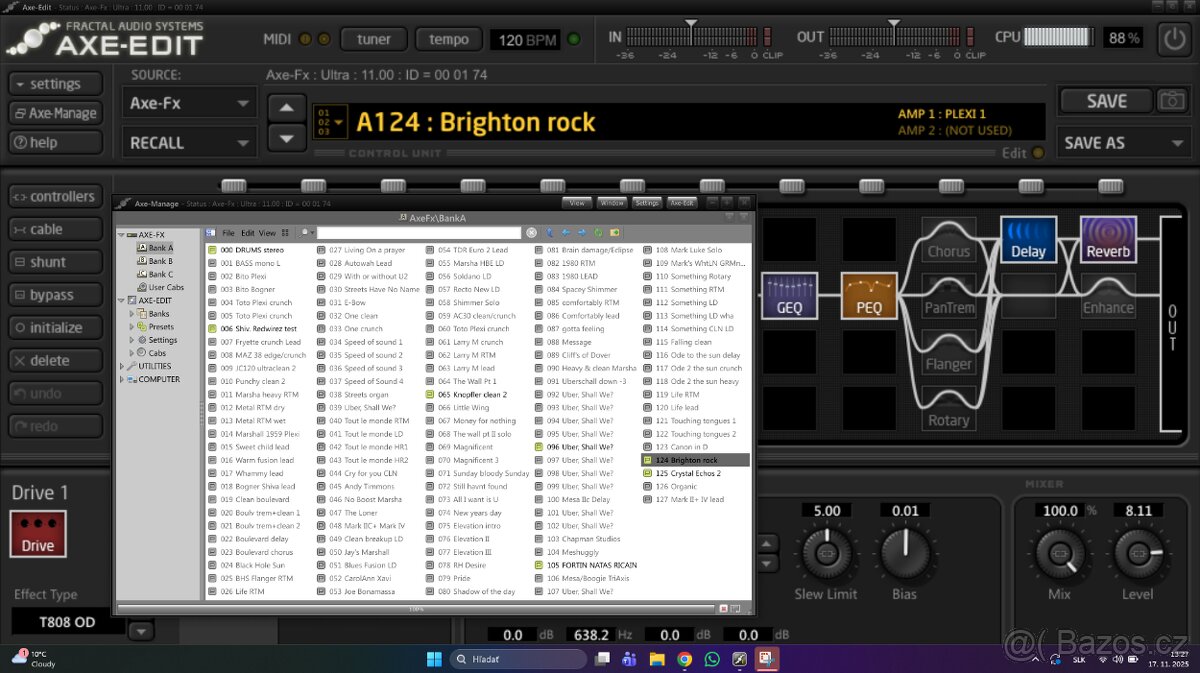Viewport: 1200px width, 673px height.
Task: Toggle the Reverb block in the grid
Action: click(x=1108, y=240)
